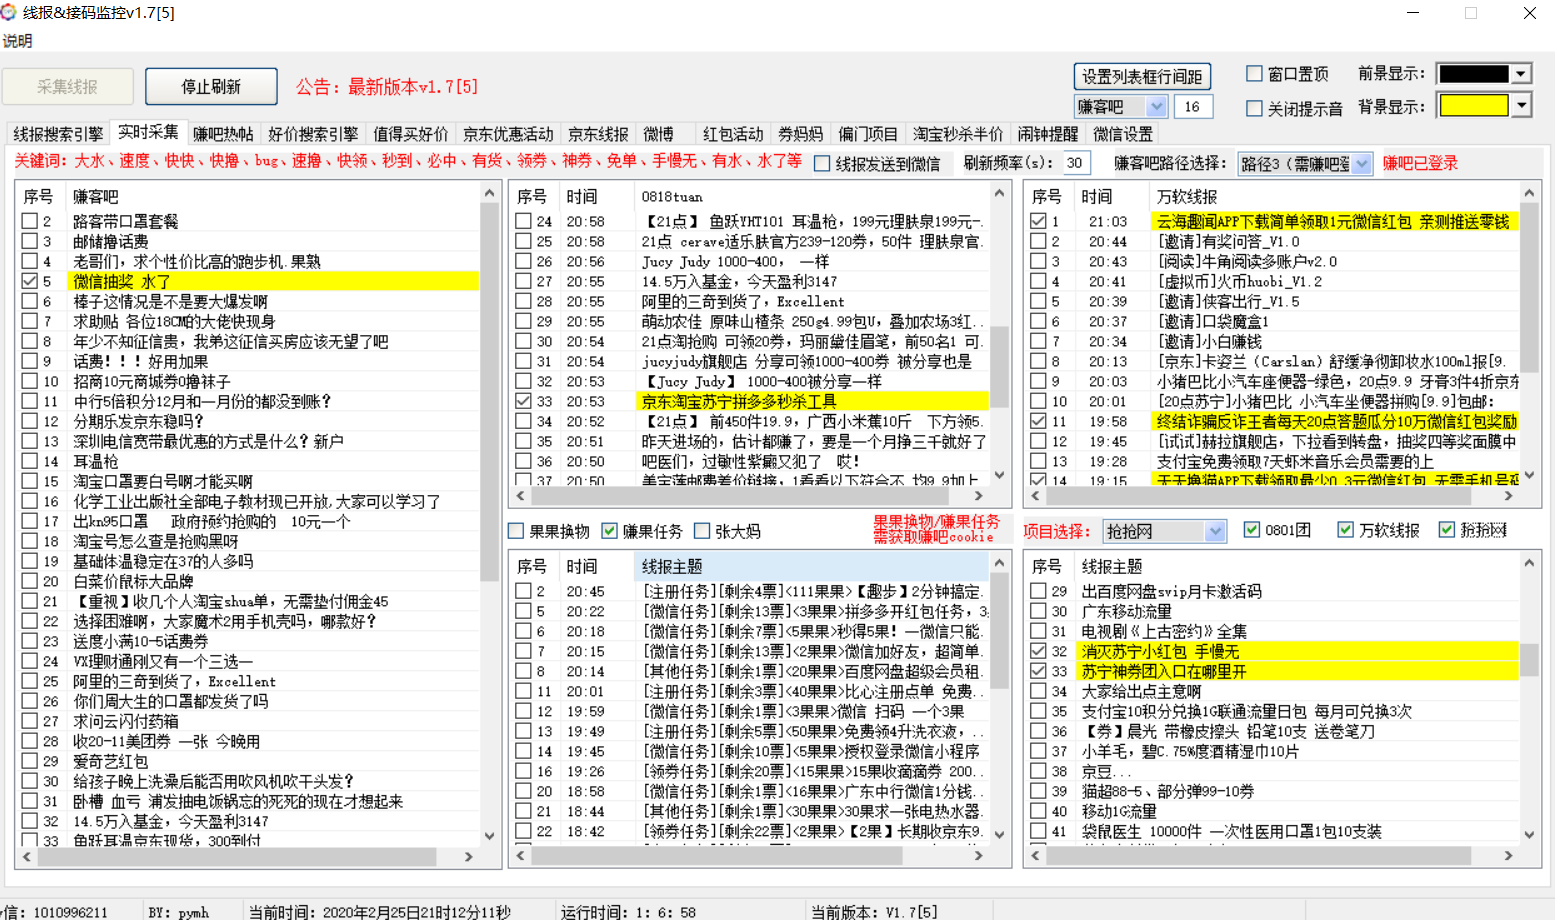Click 万软线报 list horizontal scroll-left arrow
Viewport: 1555px width, 920px height.
click(1036, 495)
